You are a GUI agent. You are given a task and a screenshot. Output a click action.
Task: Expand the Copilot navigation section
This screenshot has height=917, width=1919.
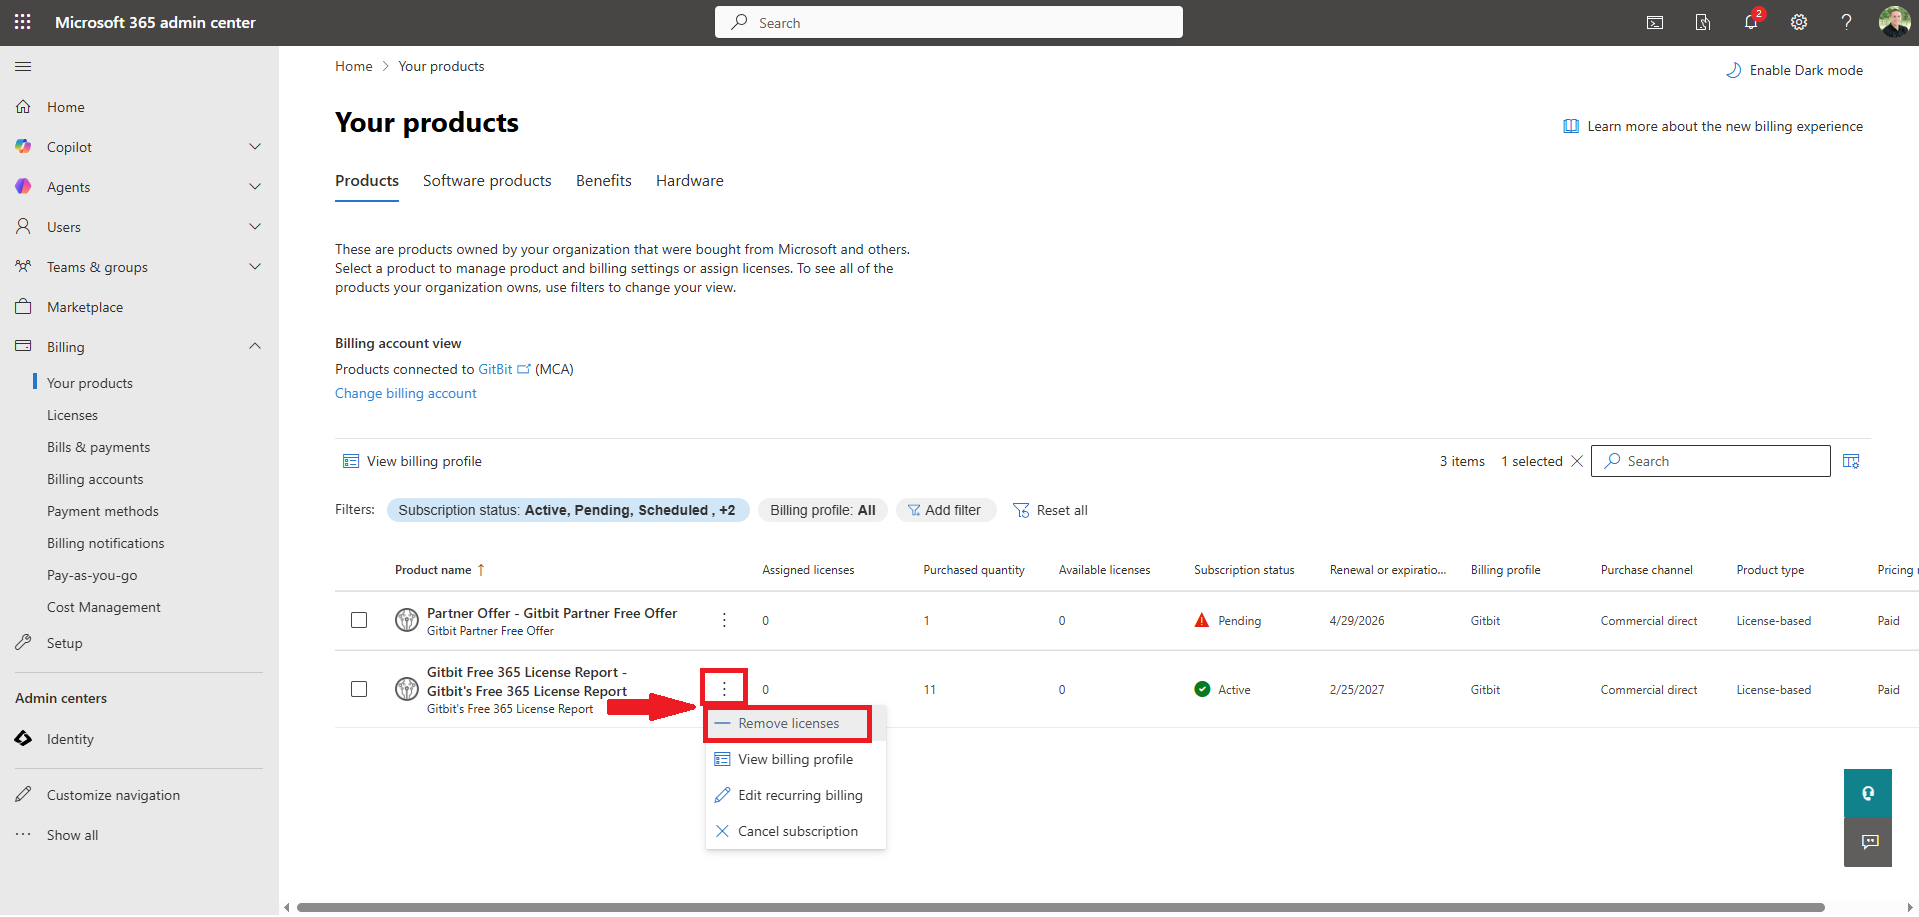tap(255, 147)
